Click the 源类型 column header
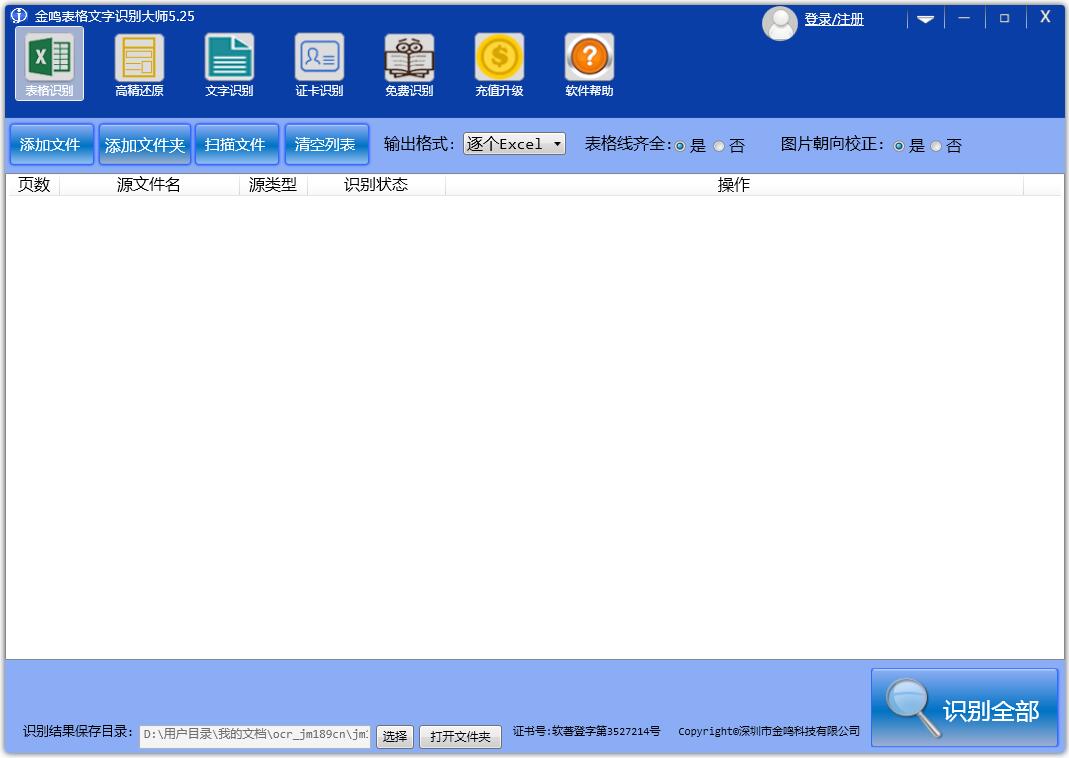Viewport: 1069px width, 758px height. point(273,185)
